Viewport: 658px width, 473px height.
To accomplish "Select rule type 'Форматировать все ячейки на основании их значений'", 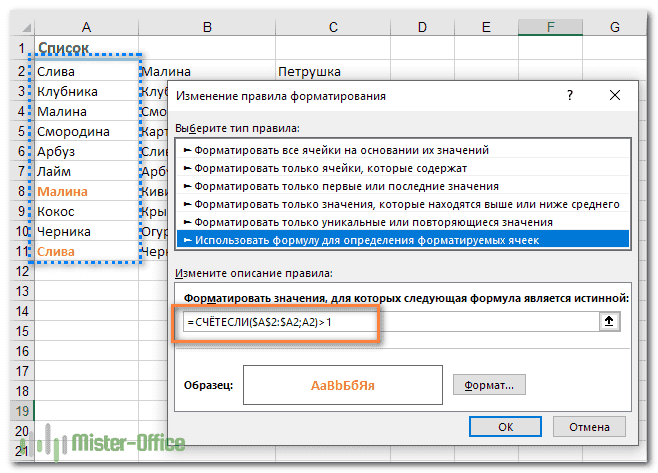I will tap(403, 150).
